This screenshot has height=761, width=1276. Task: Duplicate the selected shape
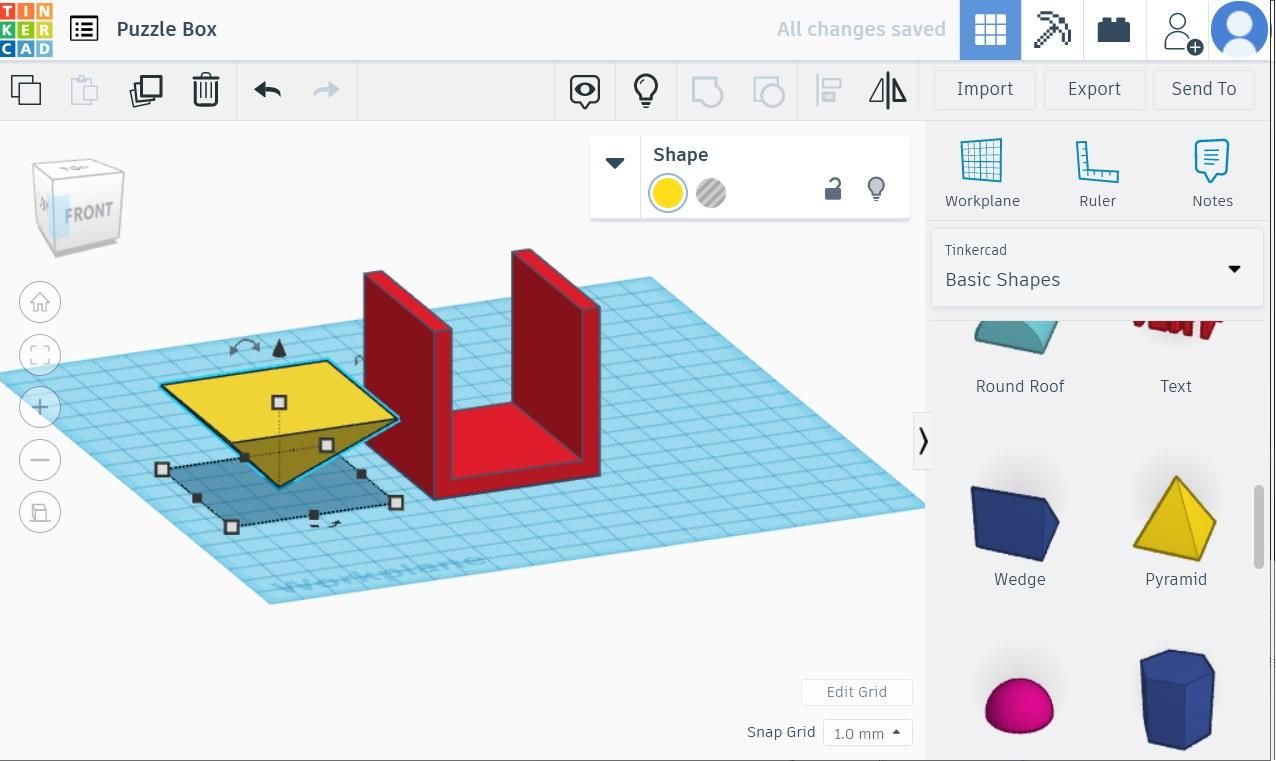146,90
